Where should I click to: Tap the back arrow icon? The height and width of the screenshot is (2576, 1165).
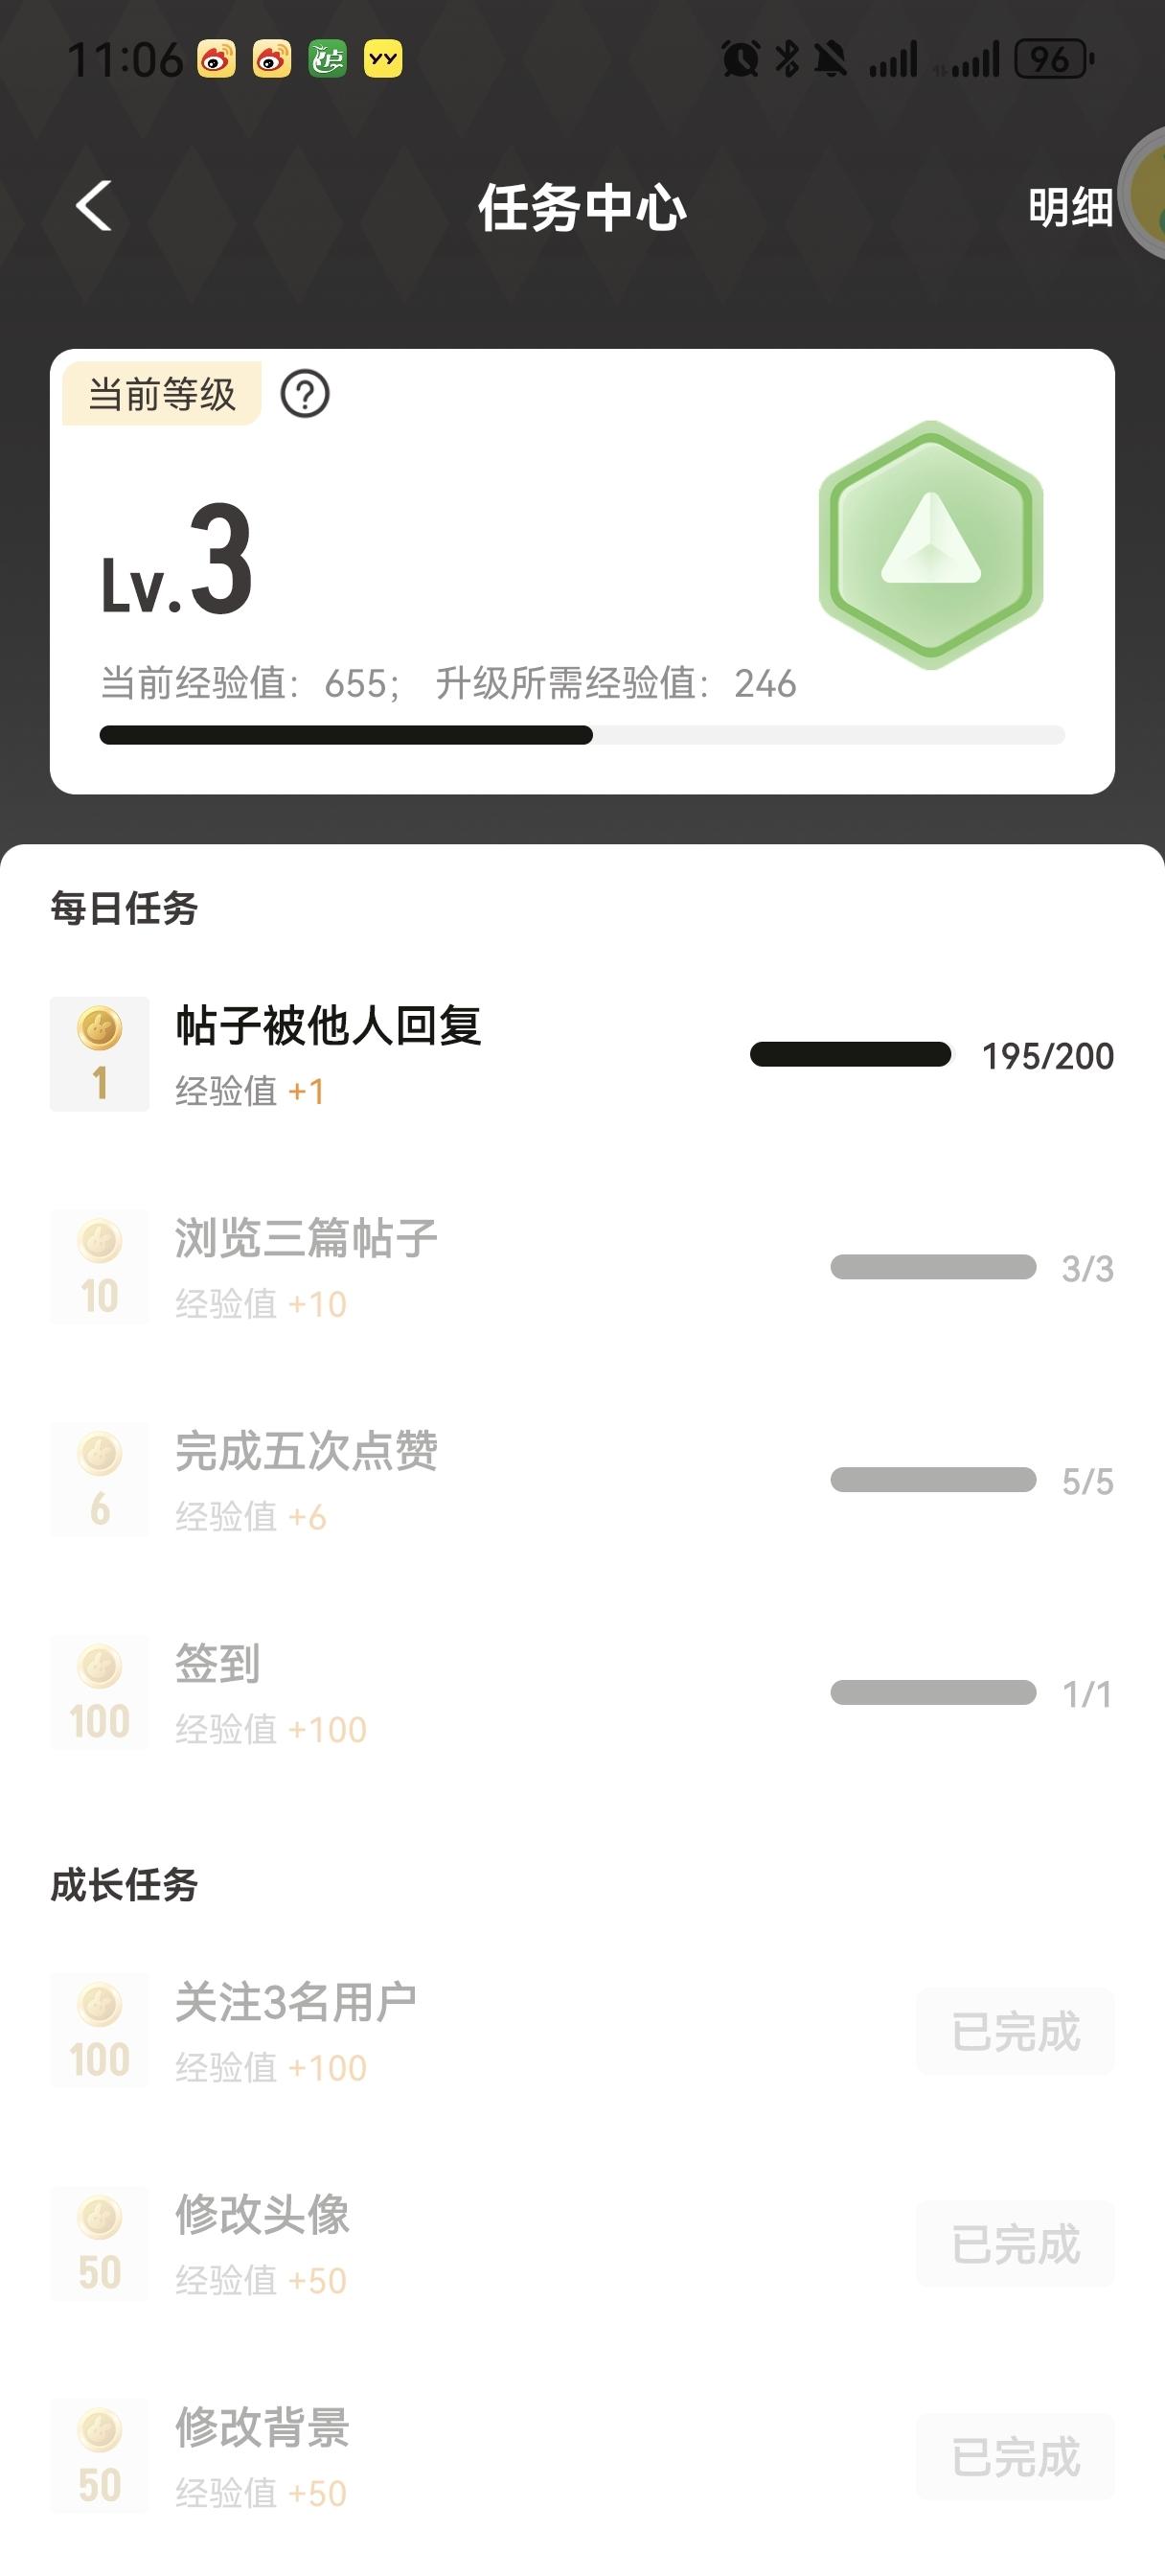coord(94,206)
